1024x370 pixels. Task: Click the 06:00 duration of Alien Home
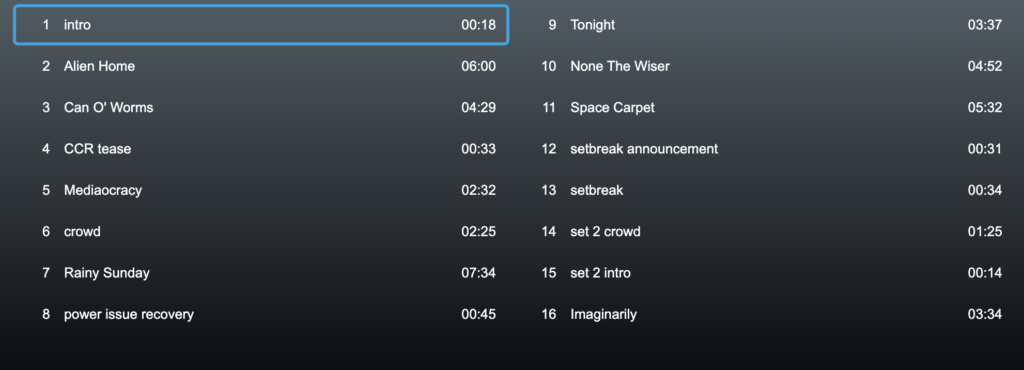click(479, 67)
